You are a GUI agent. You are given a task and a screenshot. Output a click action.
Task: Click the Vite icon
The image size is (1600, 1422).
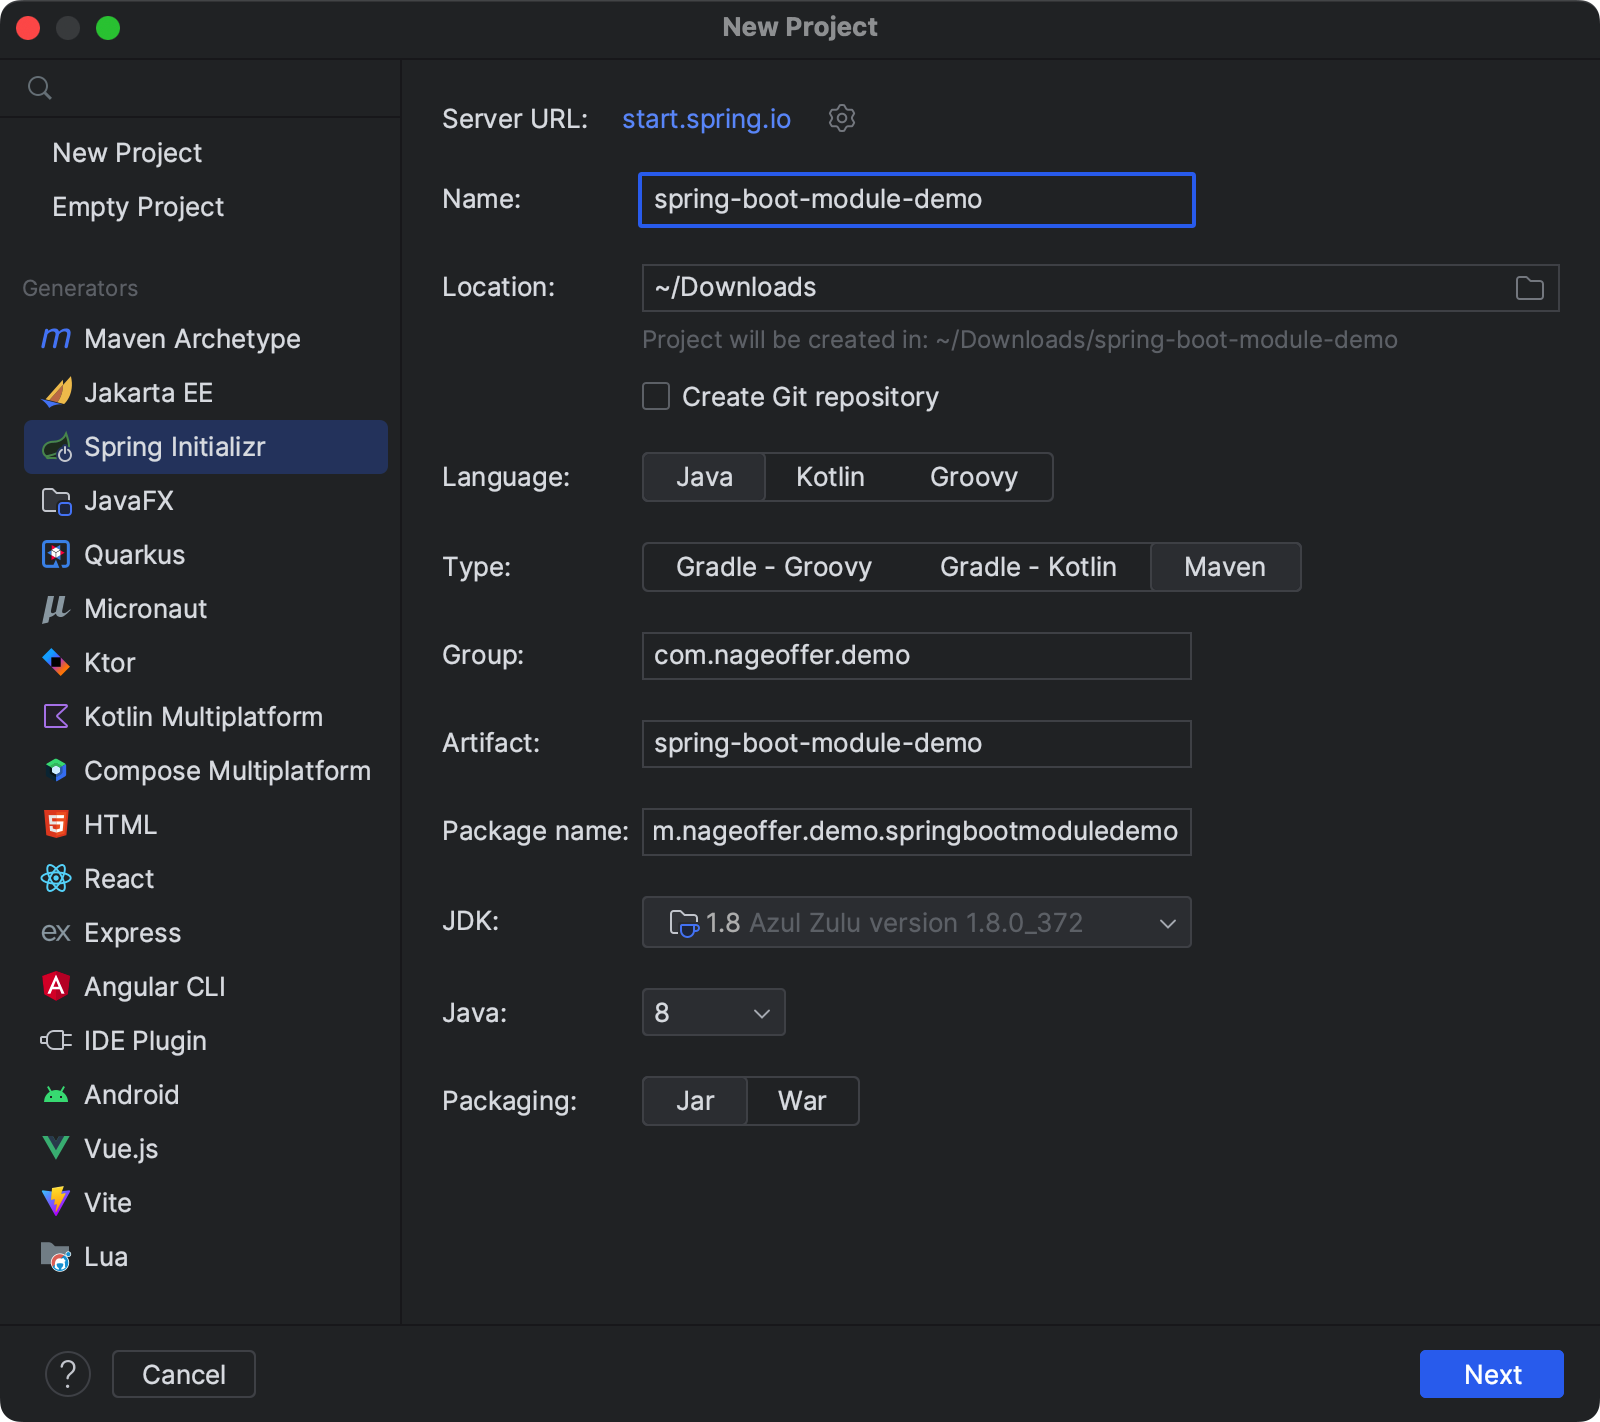click(x=56, y=1203)
